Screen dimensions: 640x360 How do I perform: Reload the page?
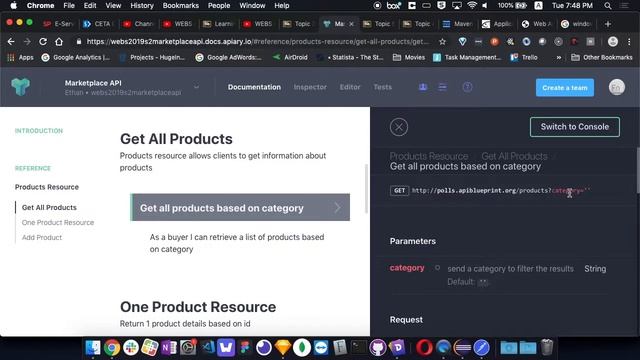[43, 42]
